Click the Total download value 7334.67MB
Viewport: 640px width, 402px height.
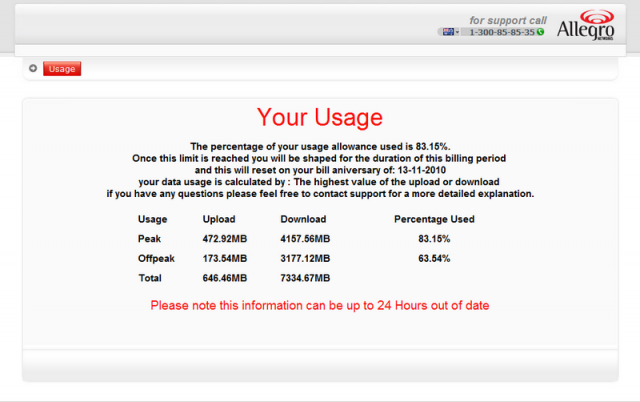pos(305,278)
